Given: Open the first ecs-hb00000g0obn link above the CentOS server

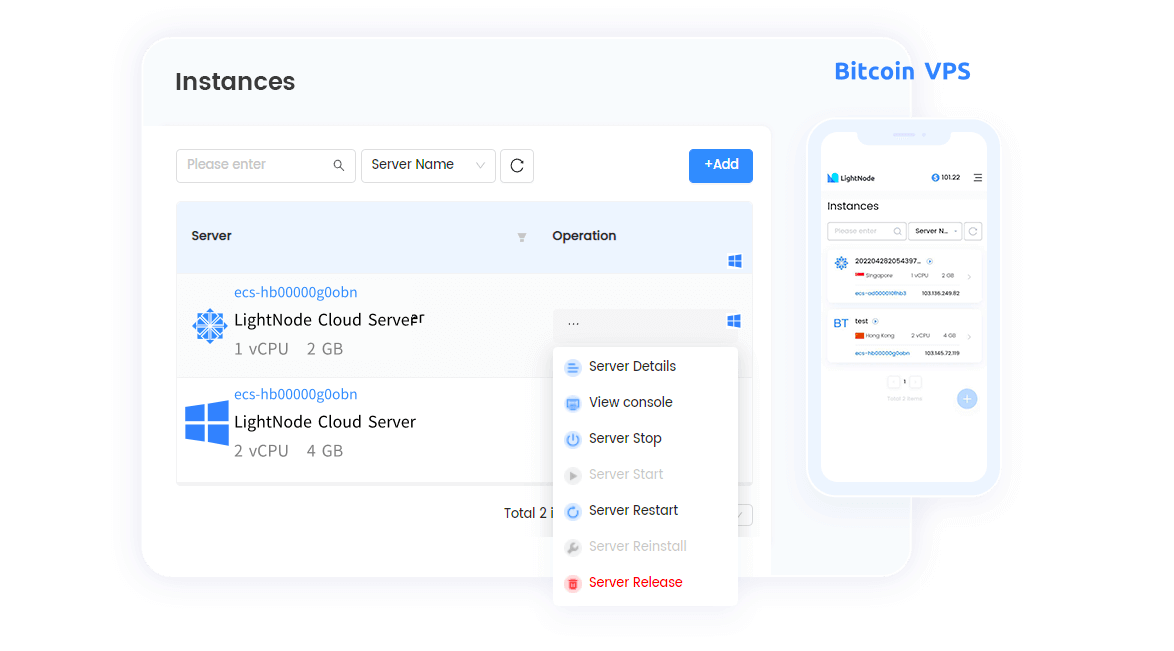Looking at the screenshot, I should pos(296,292).
